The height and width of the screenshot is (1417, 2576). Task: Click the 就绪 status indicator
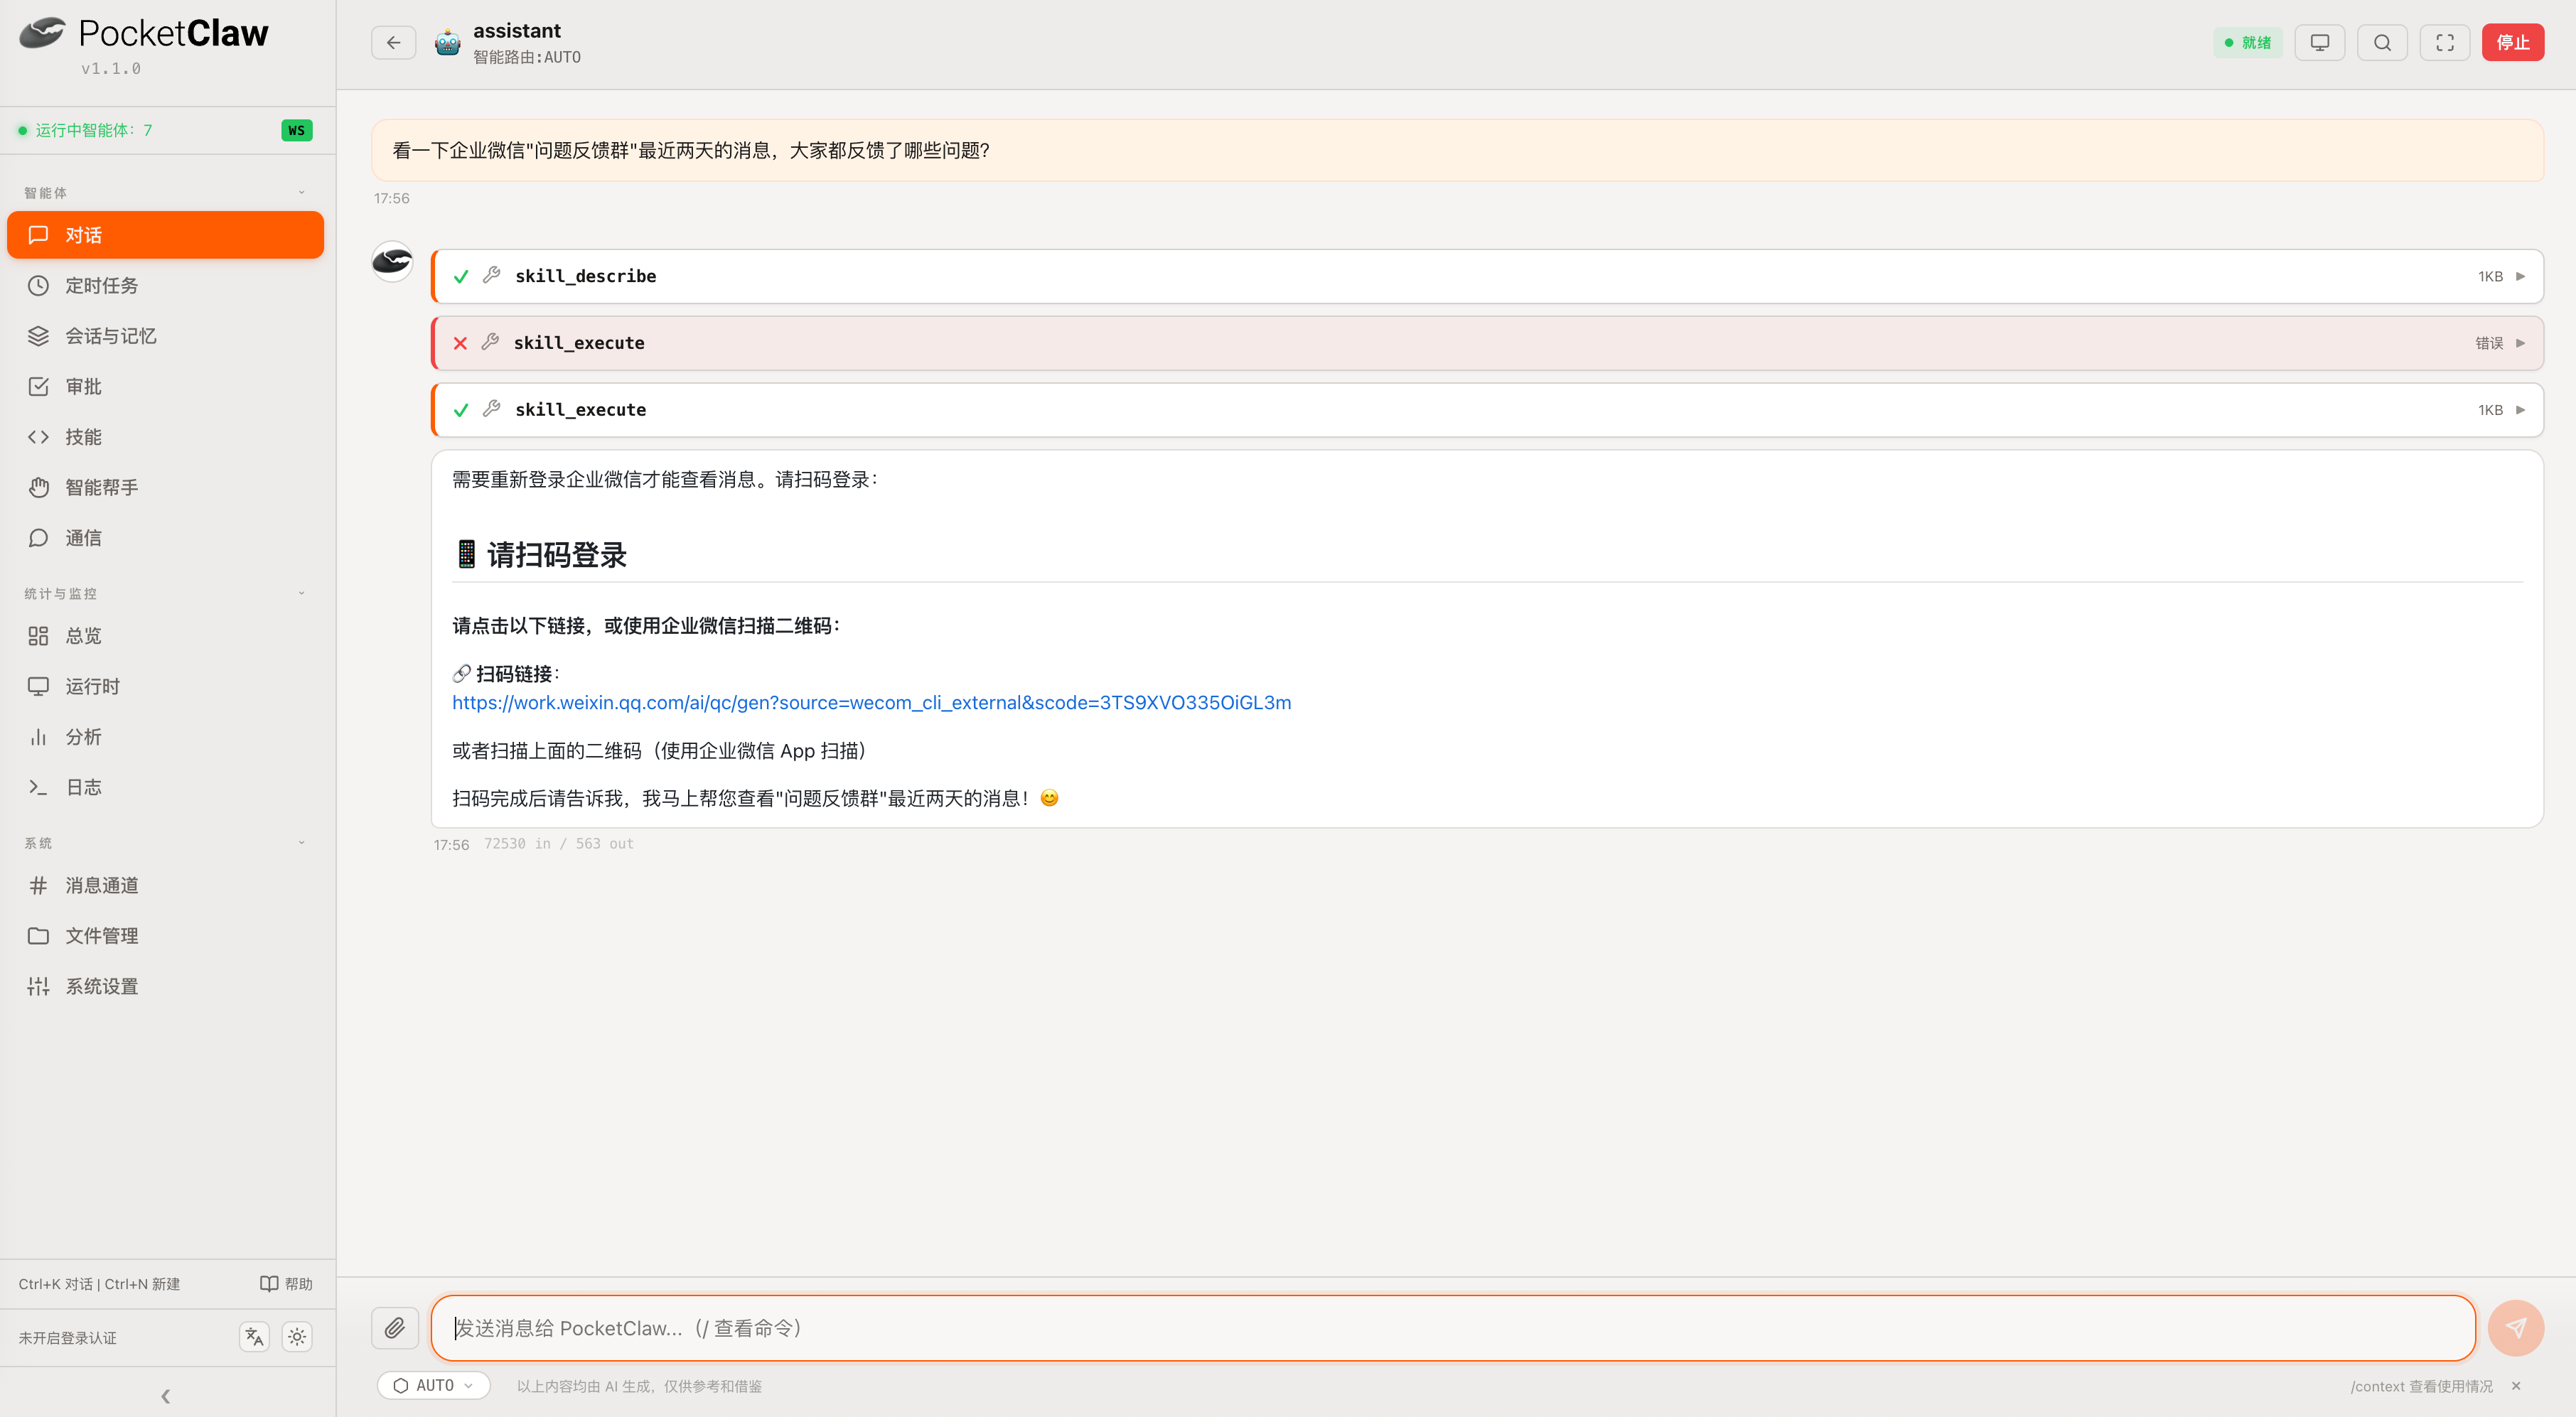point(2247,42)
